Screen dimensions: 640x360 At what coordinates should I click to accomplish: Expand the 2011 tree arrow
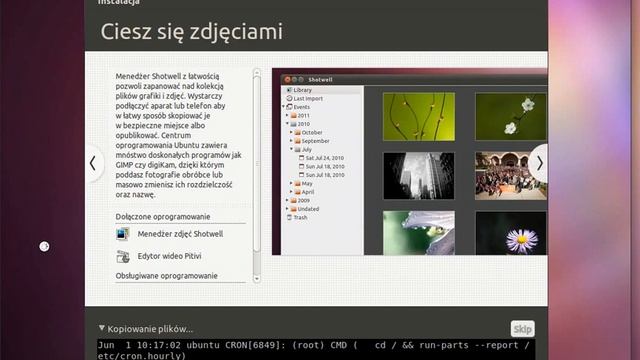click(x=287, y=116)
